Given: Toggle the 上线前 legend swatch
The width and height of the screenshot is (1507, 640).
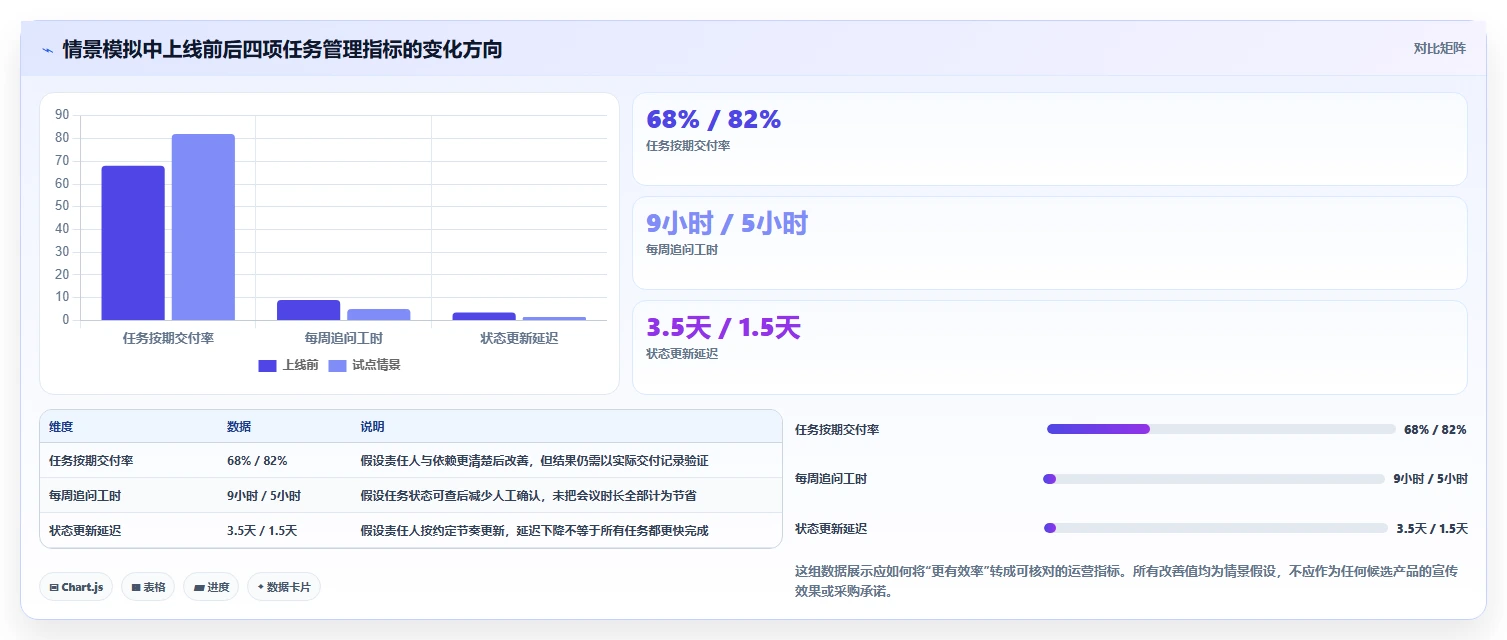Looking at the screenshot, I should coord(267,365).
